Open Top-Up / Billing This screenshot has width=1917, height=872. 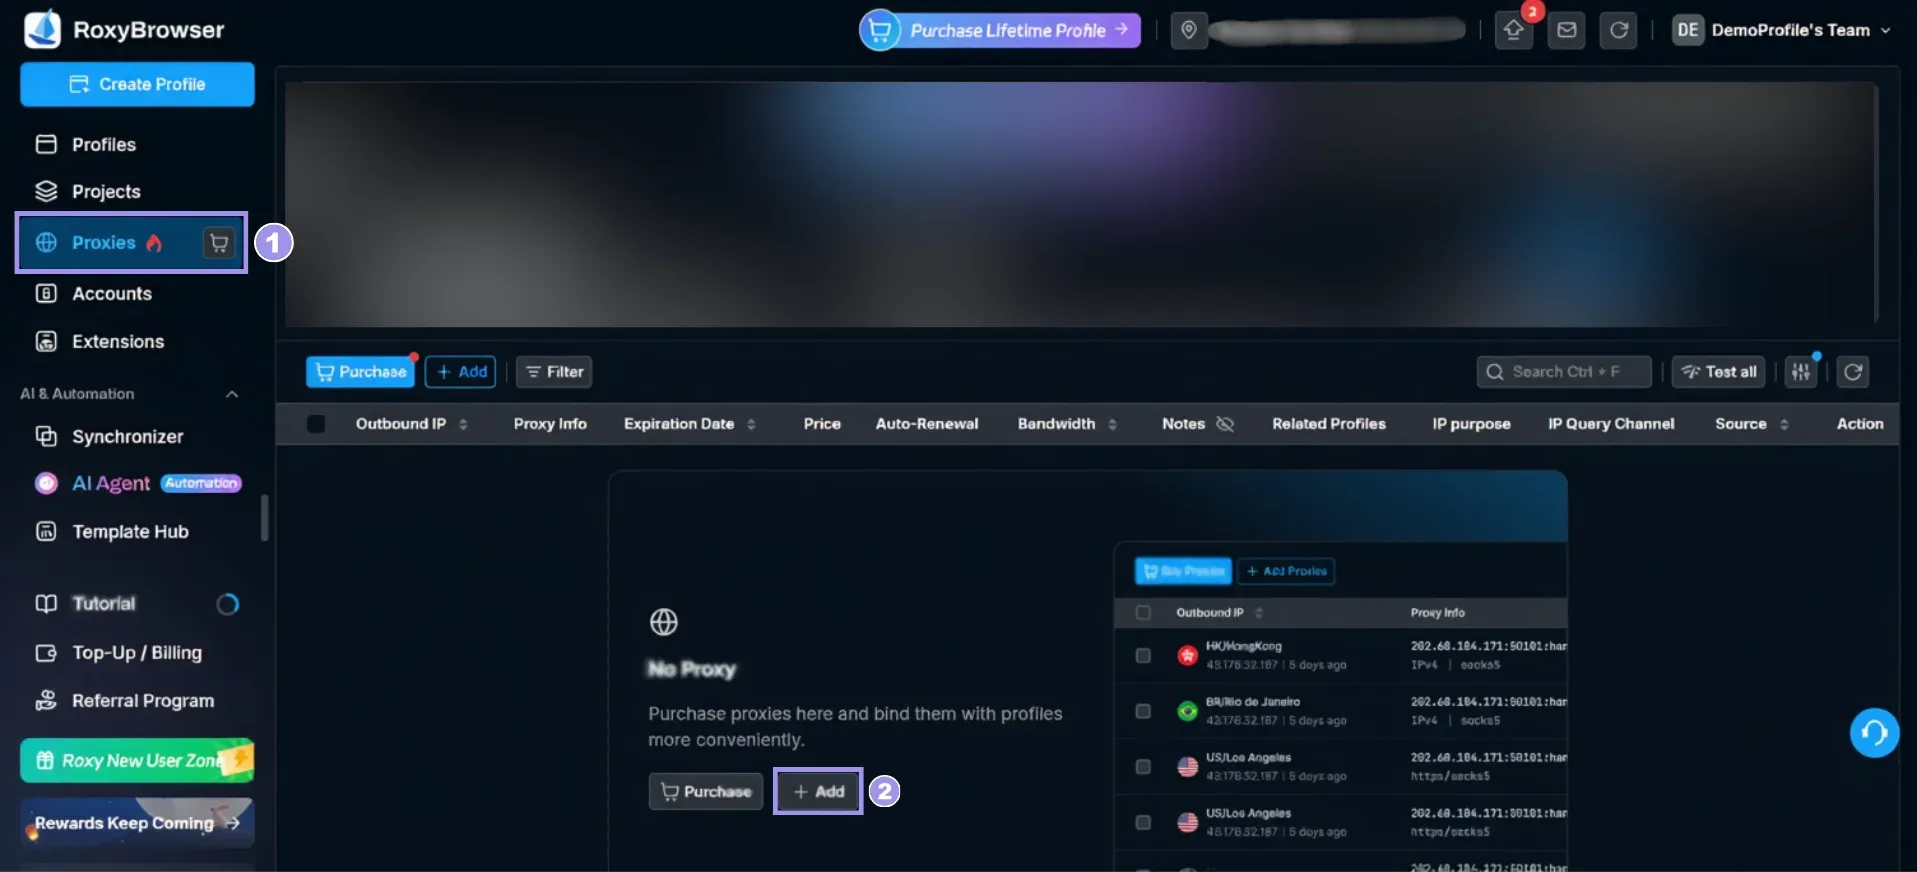coord(135,653)
